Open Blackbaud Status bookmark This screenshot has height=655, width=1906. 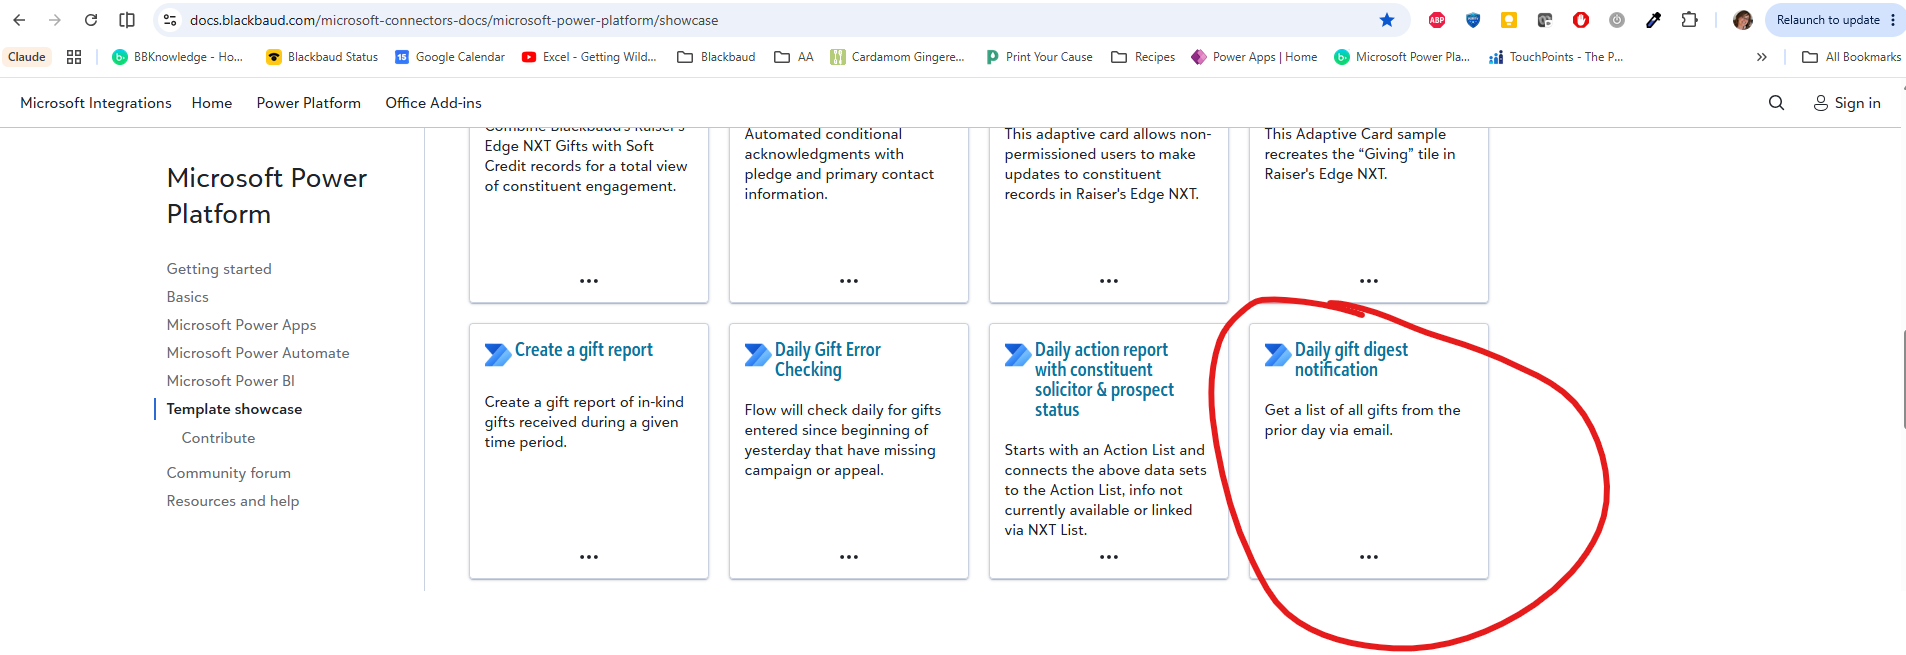[322, 57]
